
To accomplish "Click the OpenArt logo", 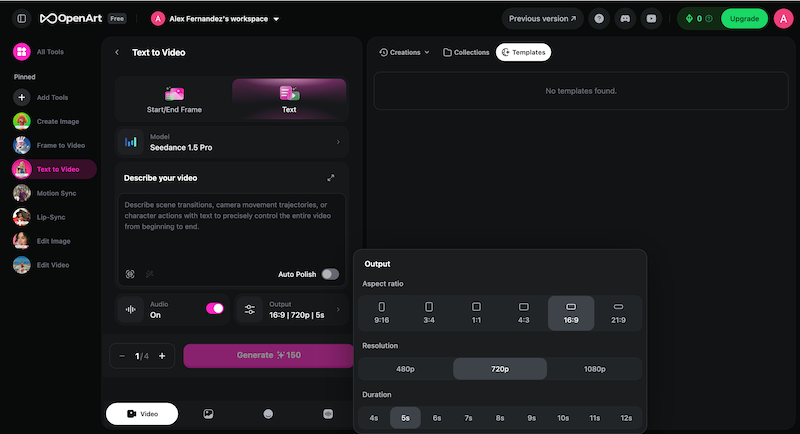I will click(71, 18).
